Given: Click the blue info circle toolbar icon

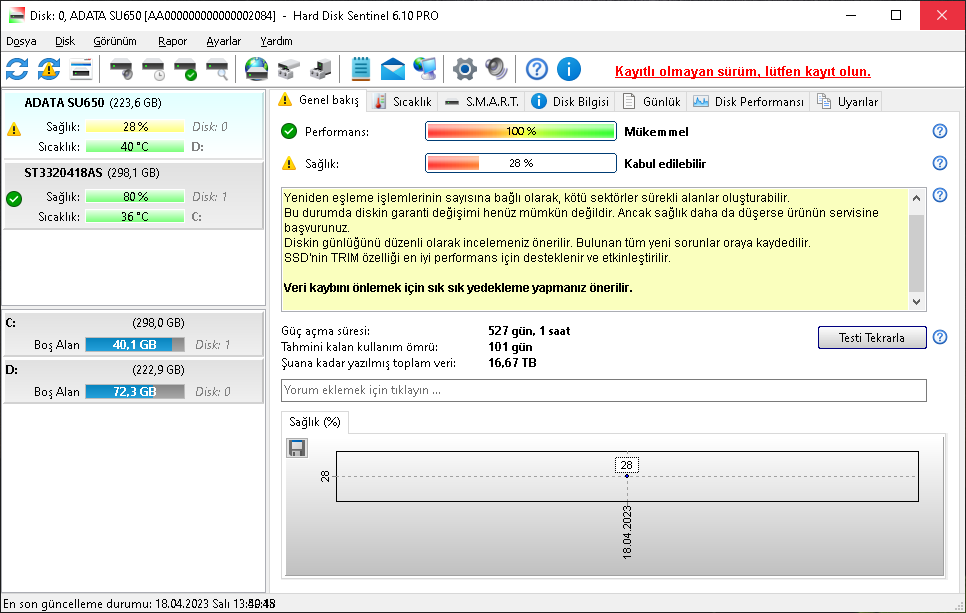Looking at the screenshot, I should coord(569,69).
